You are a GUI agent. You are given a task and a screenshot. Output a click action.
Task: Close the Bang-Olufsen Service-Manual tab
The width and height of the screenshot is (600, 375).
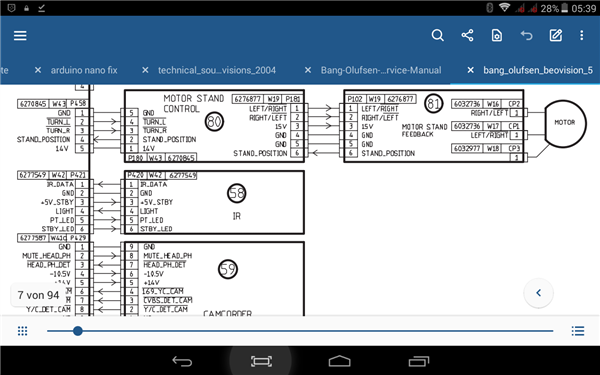click(x=308, y=70)
